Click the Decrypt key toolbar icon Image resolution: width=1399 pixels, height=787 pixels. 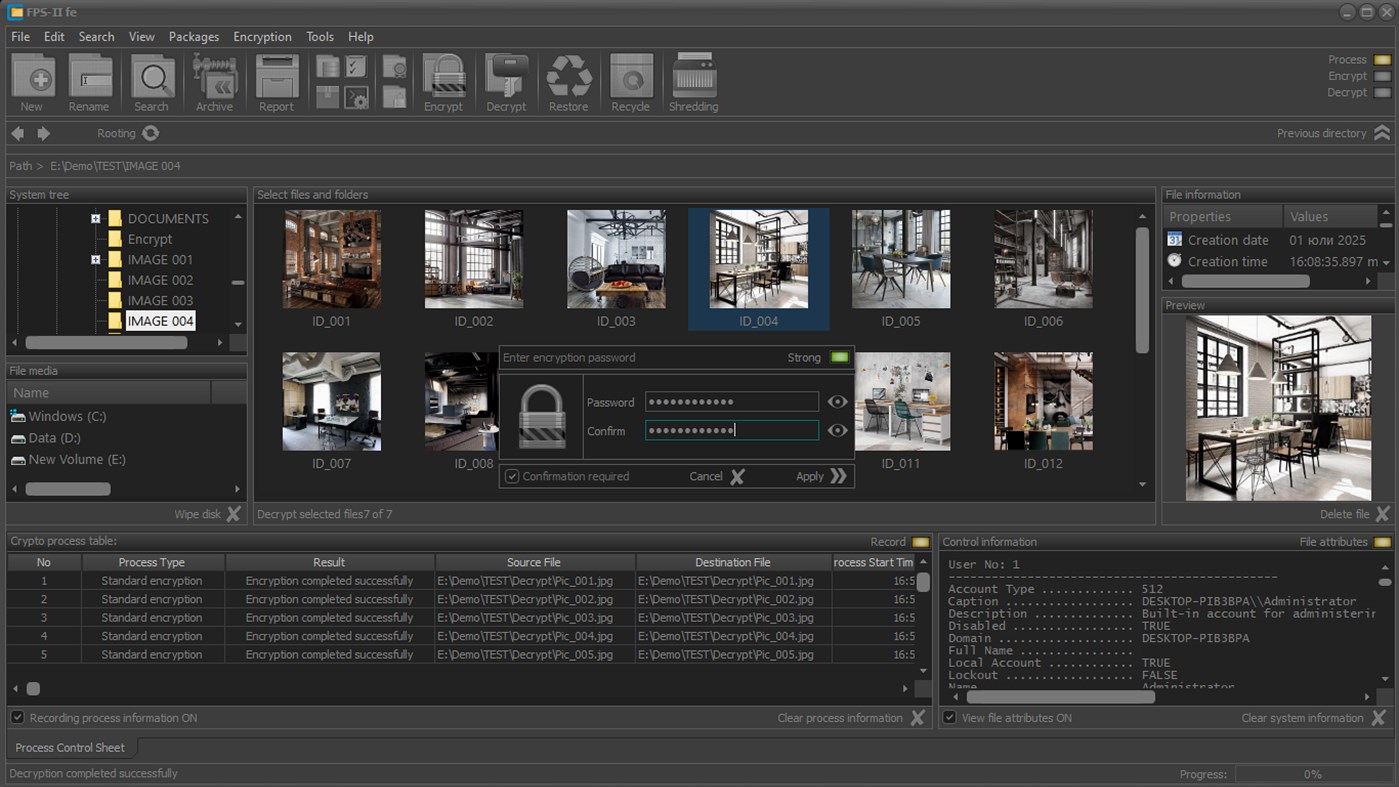tap(506, 78)
